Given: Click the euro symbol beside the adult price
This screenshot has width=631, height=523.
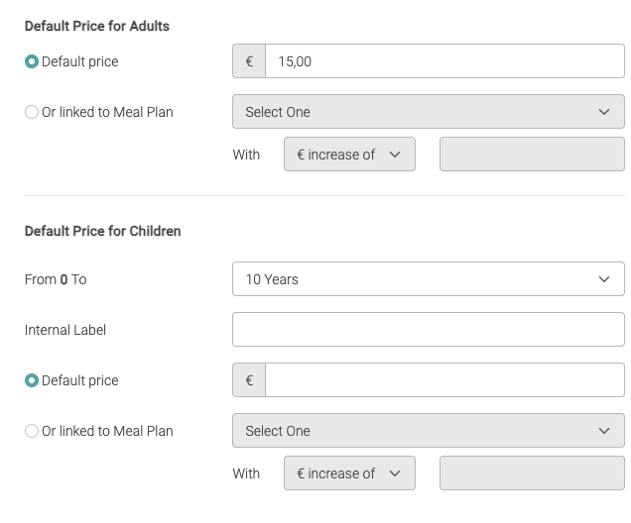Looking at the screenshot, I should (249, 61).
